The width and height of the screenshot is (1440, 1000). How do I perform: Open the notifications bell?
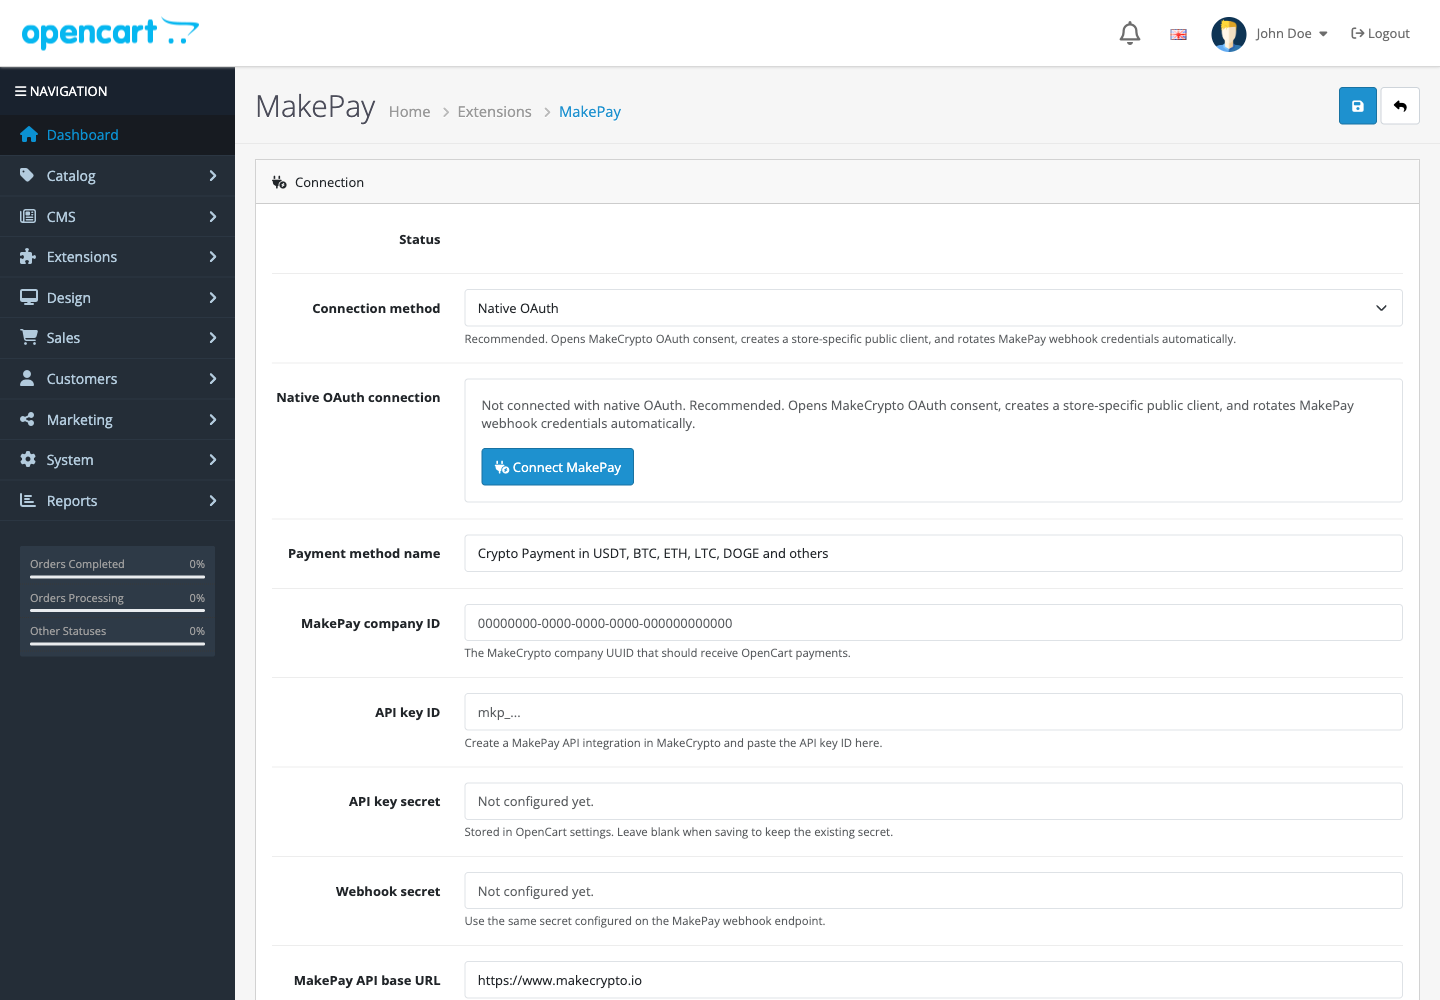(x=1130, y=33)
